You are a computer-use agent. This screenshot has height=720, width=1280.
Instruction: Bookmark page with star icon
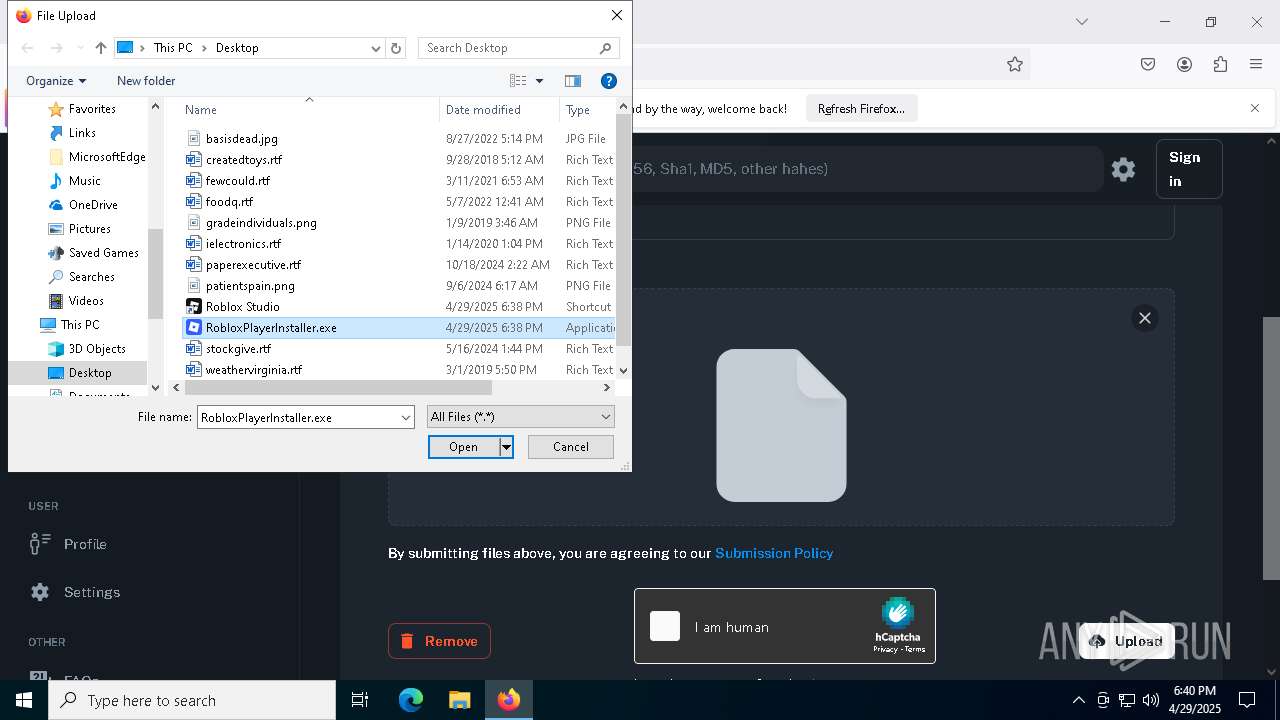(1015, 64)
